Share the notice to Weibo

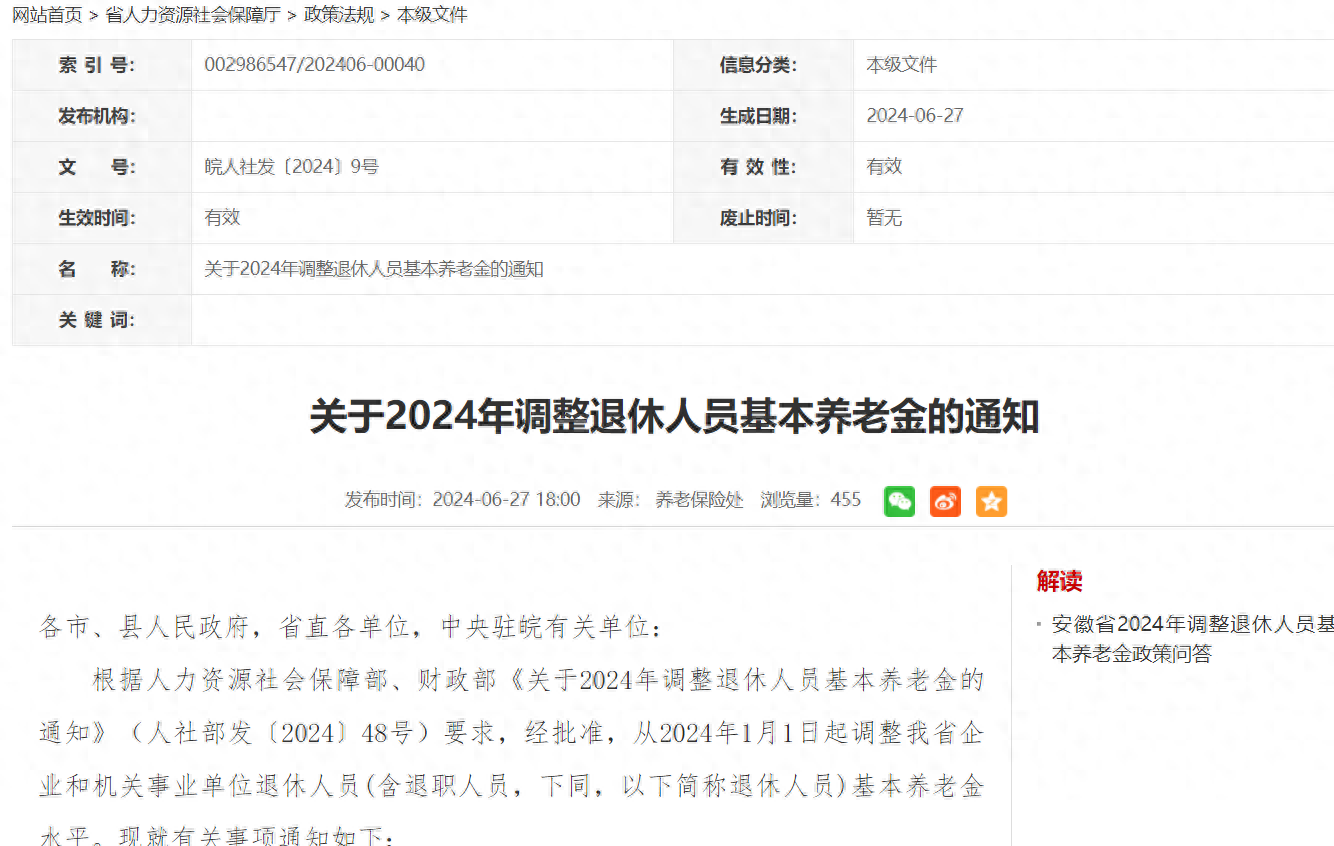coord(945,501)
